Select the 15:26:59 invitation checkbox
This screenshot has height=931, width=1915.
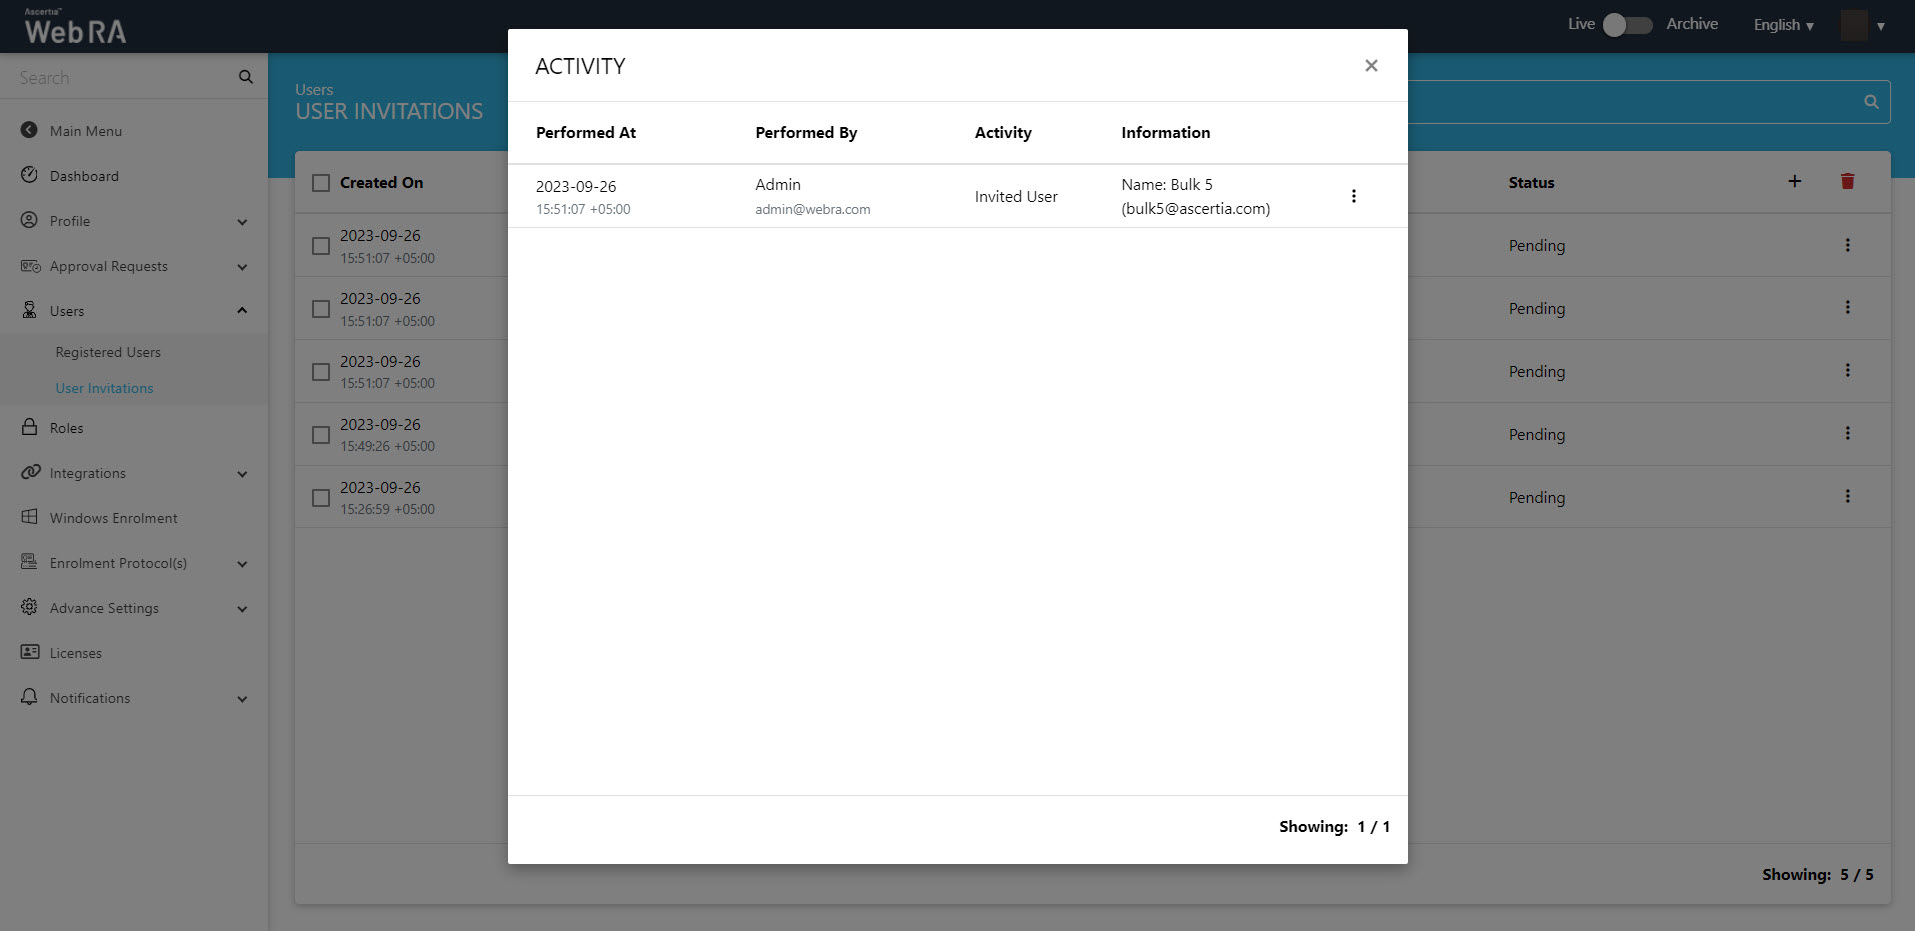(321, 498)
